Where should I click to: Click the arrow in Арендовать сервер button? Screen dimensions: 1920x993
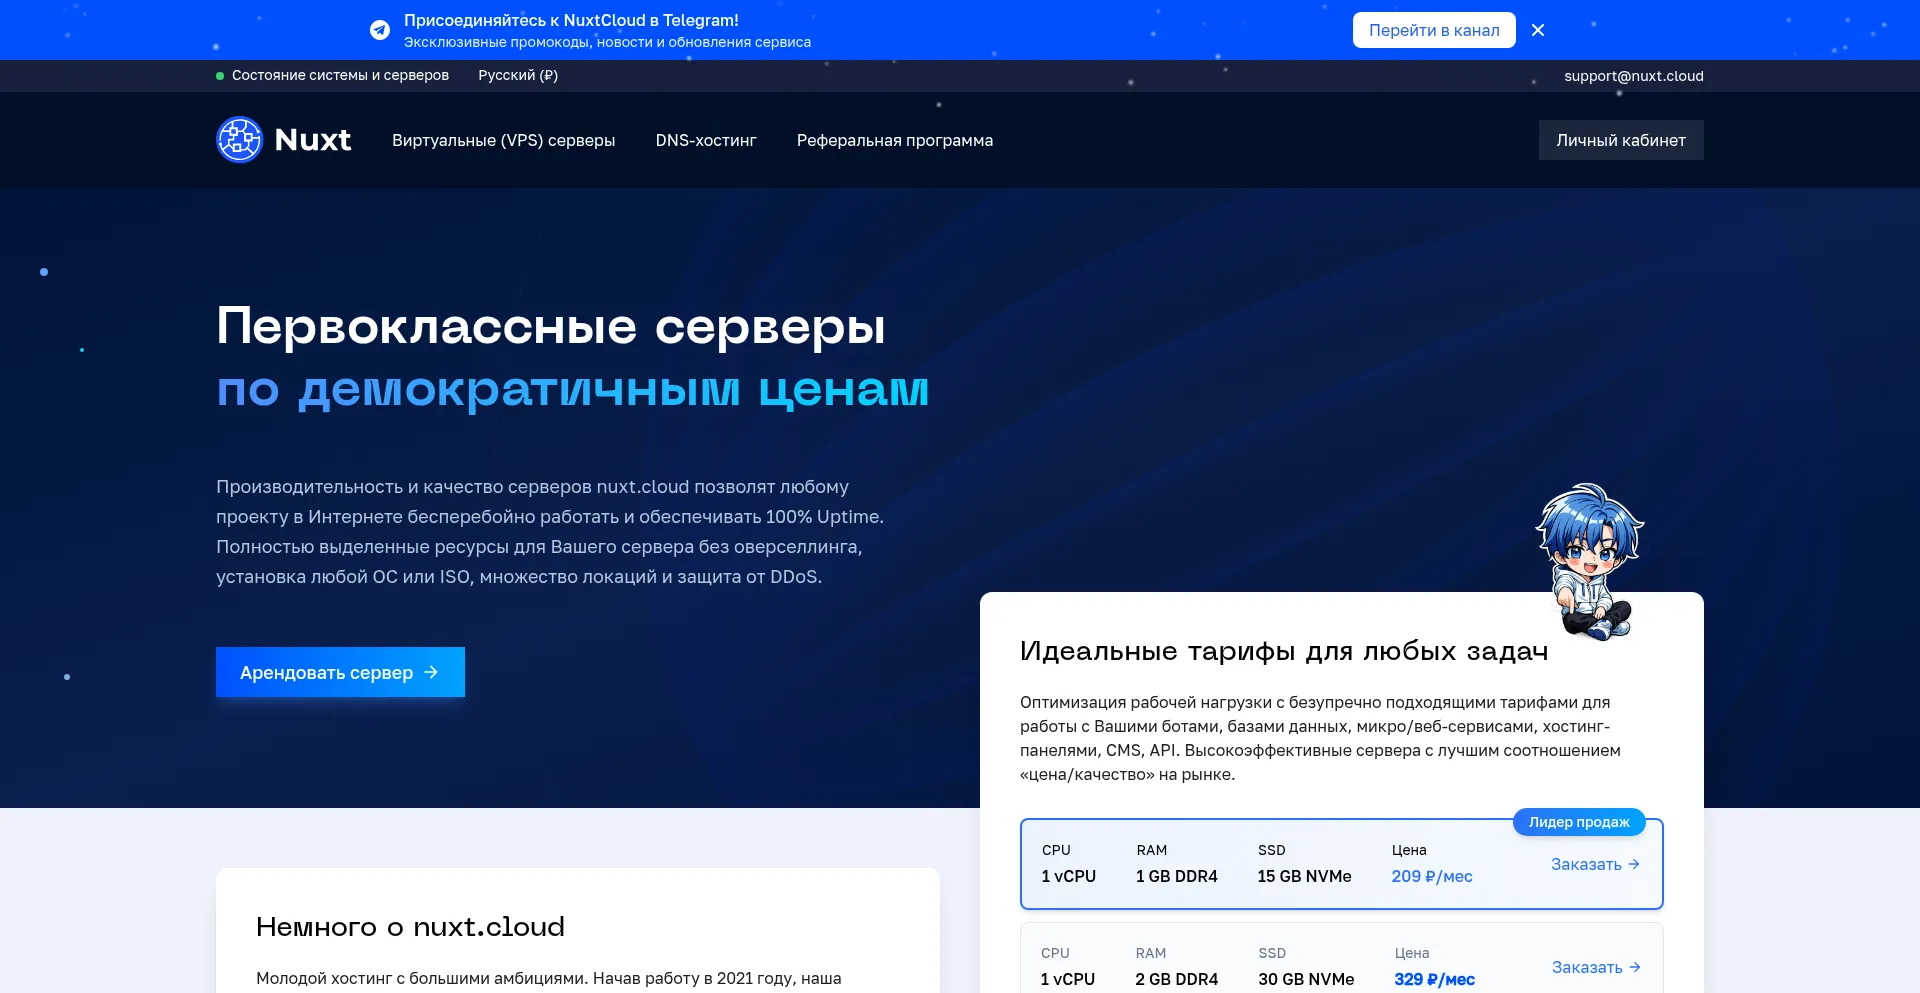click(x=431, y=672)
